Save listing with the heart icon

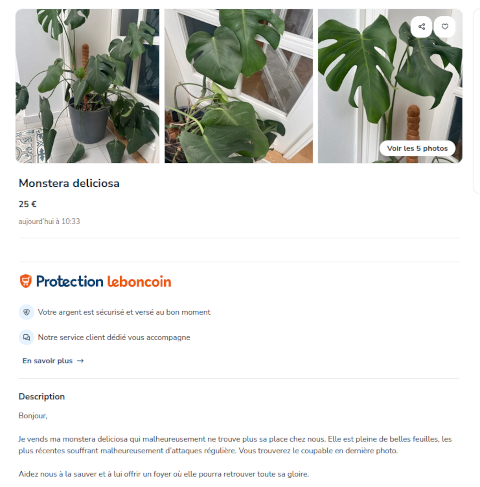coord(445,27)
